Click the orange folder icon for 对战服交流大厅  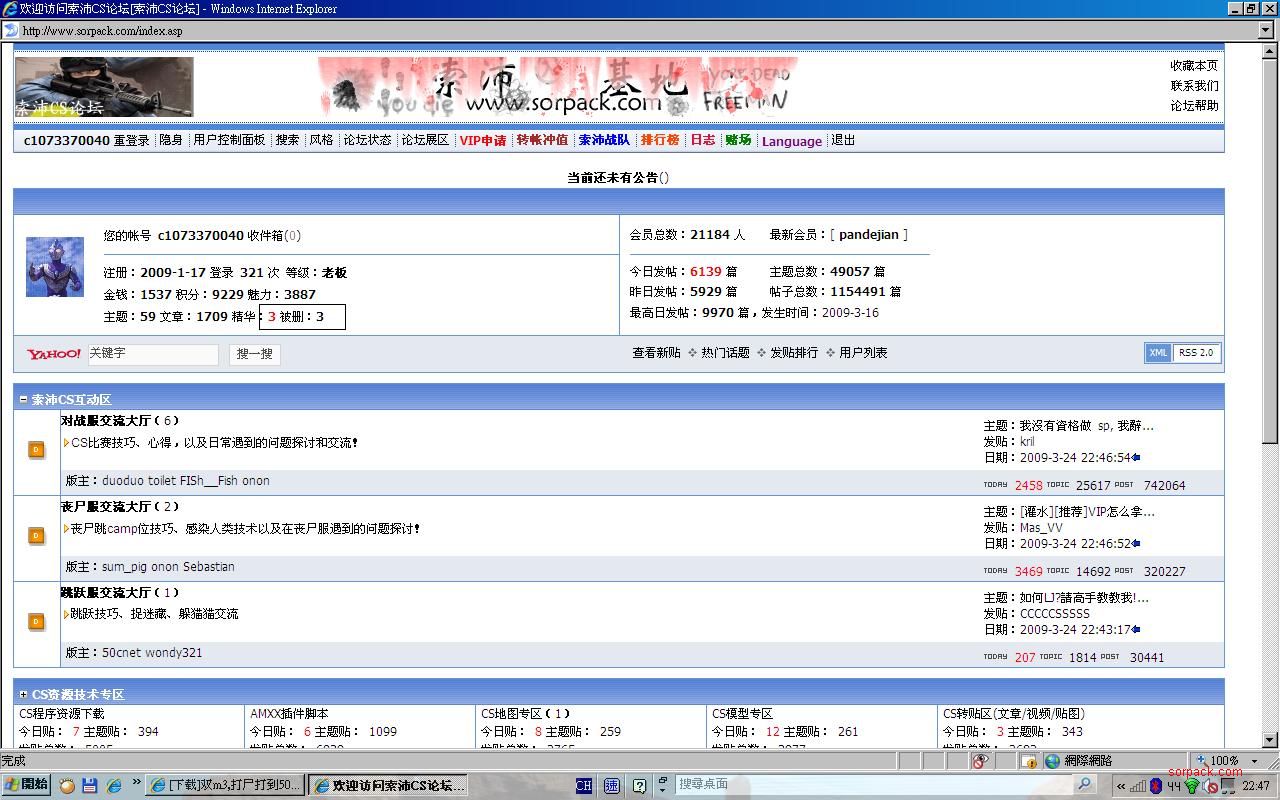(x=36, y=450)
